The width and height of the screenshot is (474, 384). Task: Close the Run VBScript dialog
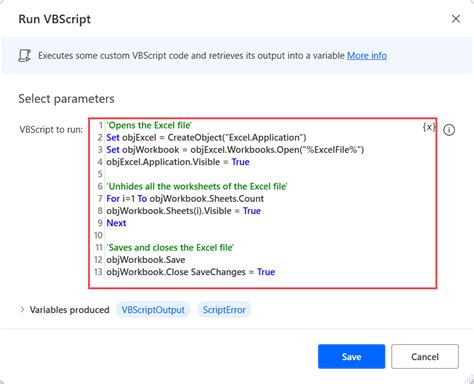456,19
